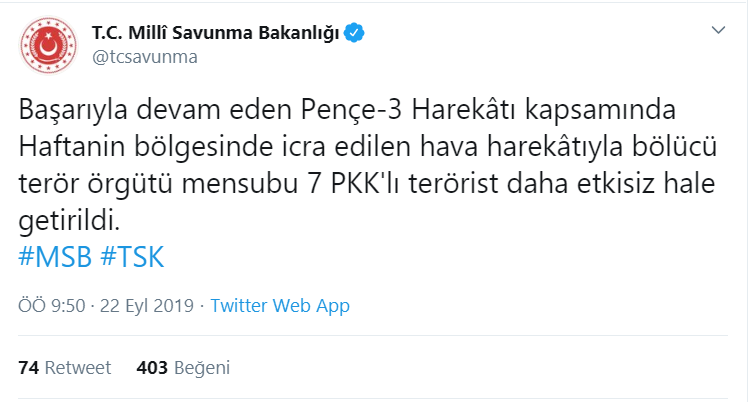View the 74 Retweet list
Image resolution: width=749 pixels, height=402 pixels.
pyautogui.click(x=64, y=368)
